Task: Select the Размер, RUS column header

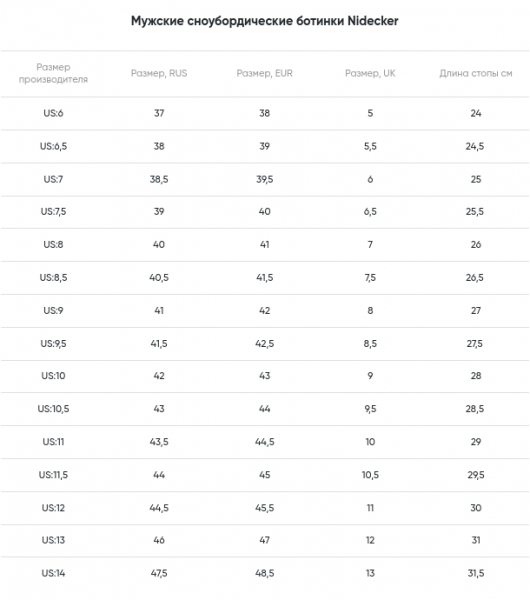Action: click(159, 73)
